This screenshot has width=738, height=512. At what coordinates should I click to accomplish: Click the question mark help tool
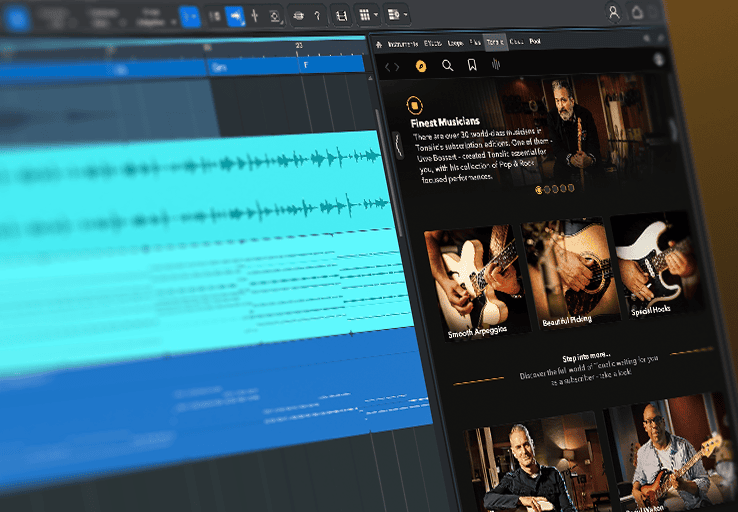[x=317, y=15]
